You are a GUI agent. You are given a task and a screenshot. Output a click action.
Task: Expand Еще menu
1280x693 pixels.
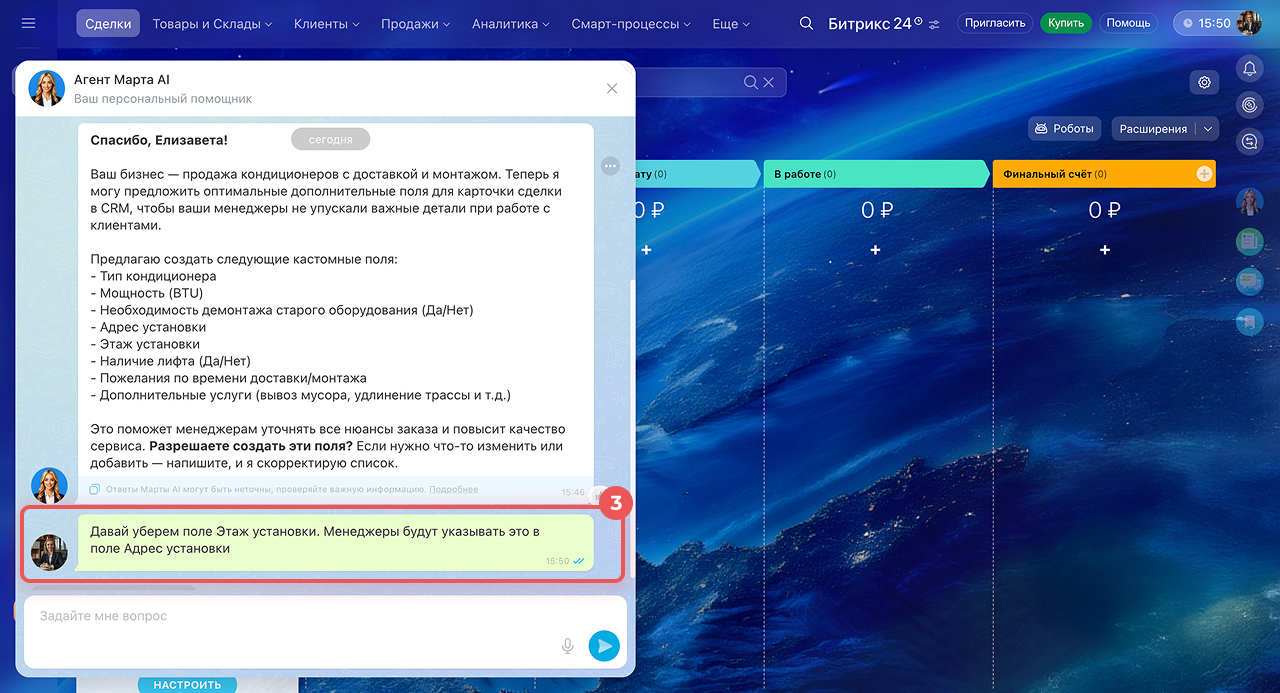pyautogui.click(x=731, y=23)
